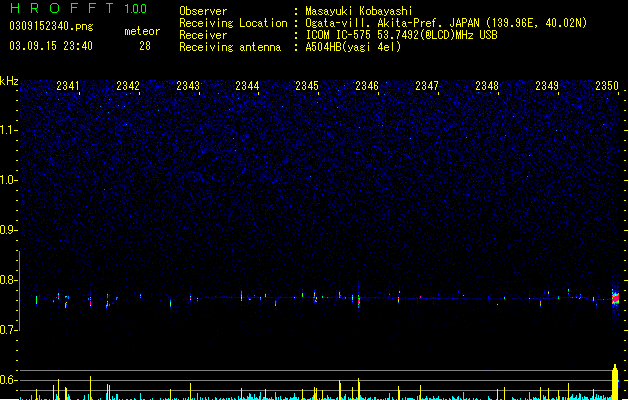This screenshot has width=629, height=400.
Task: Select the 2343 time label
Action: coord(188,86)
